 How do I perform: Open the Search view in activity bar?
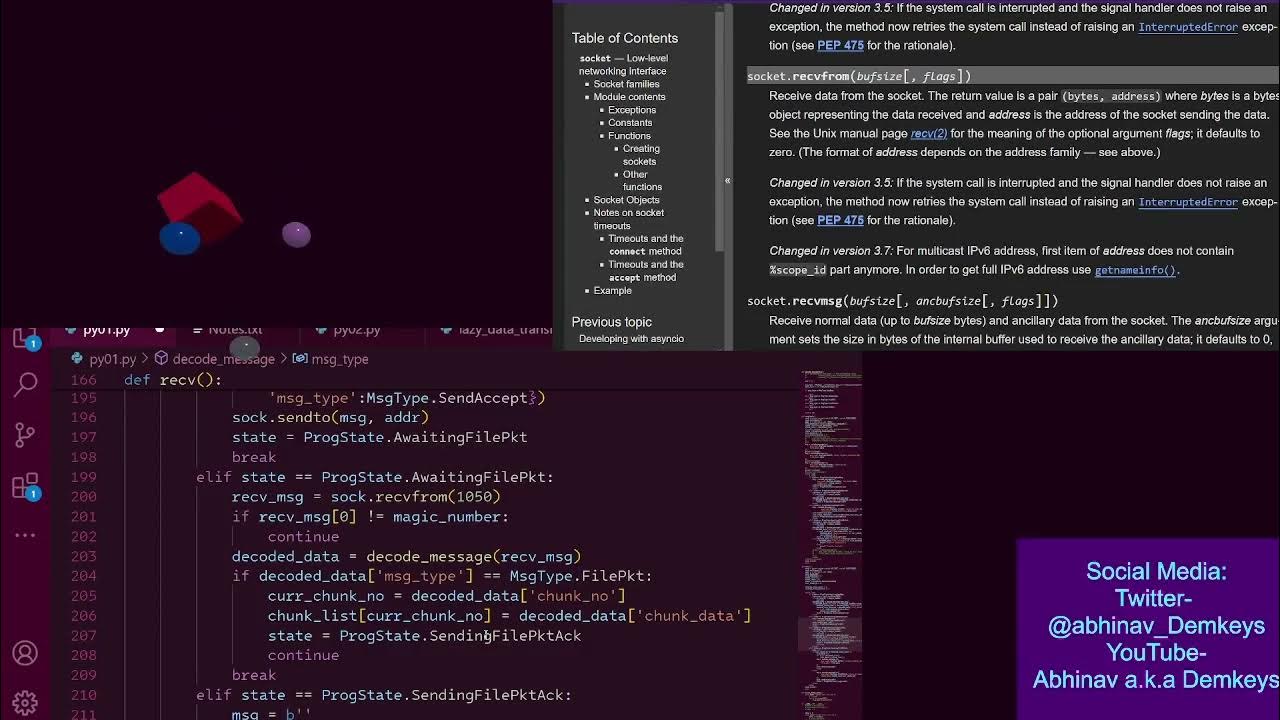(25, 383)
